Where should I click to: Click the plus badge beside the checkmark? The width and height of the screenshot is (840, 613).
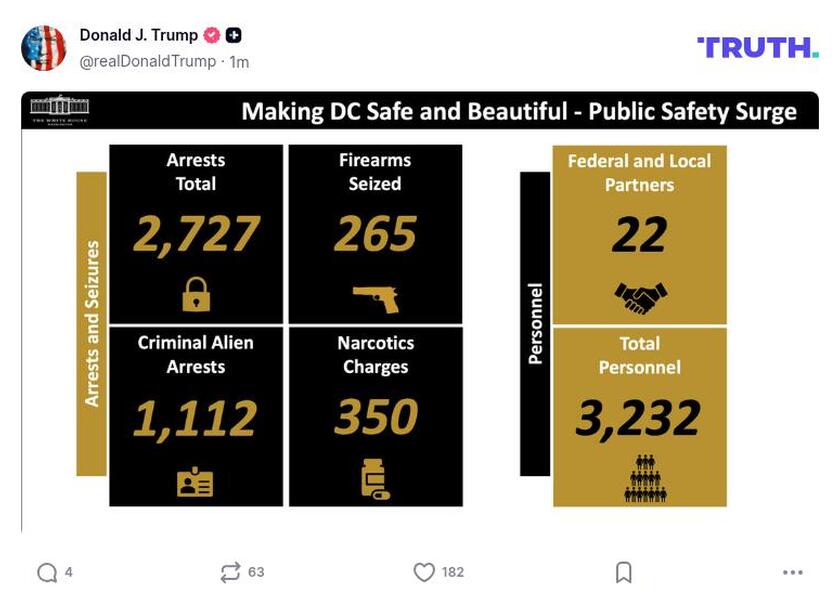pos(232,34)
